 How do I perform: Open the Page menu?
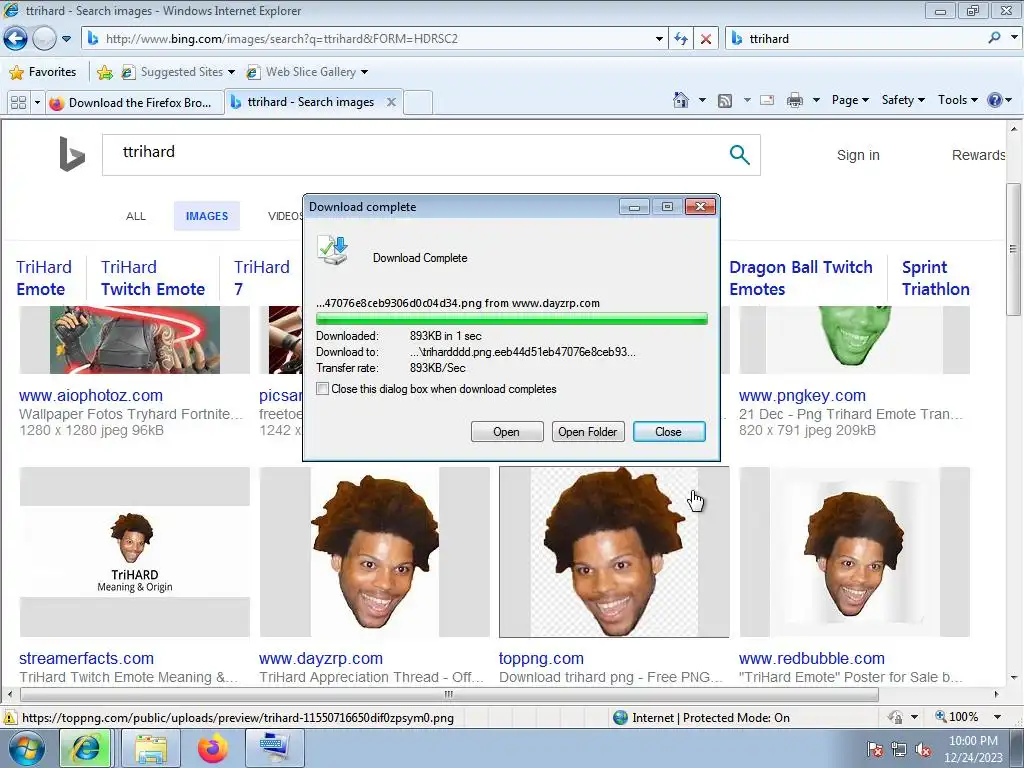point(850,100)
